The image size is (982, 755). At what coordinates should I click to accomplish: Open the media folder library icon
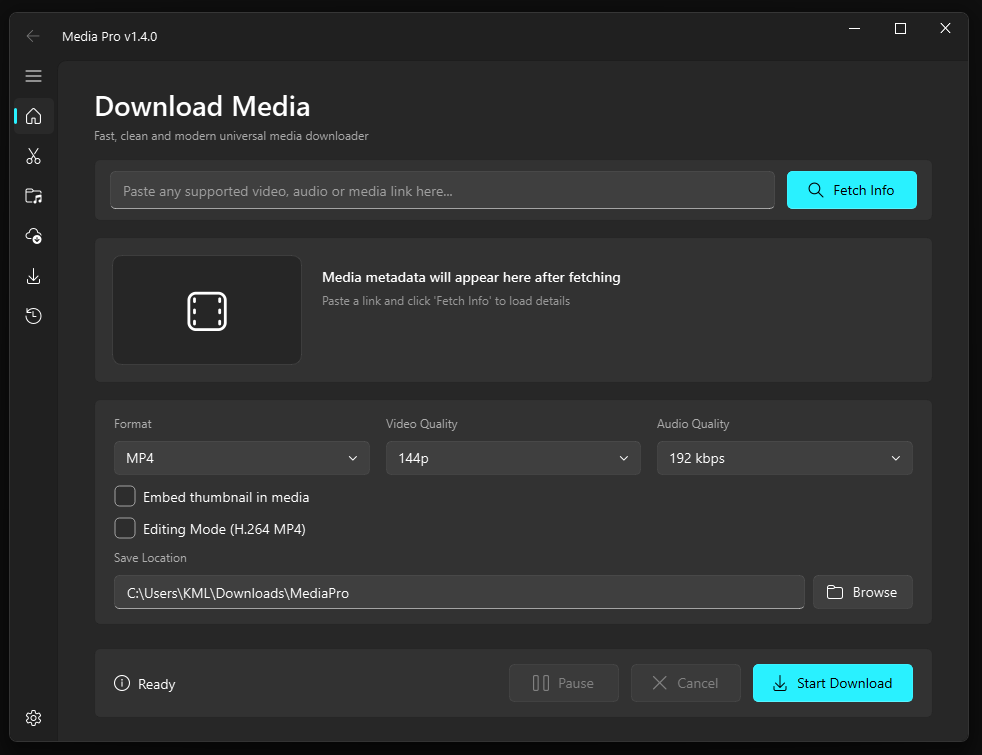(33, 196)
